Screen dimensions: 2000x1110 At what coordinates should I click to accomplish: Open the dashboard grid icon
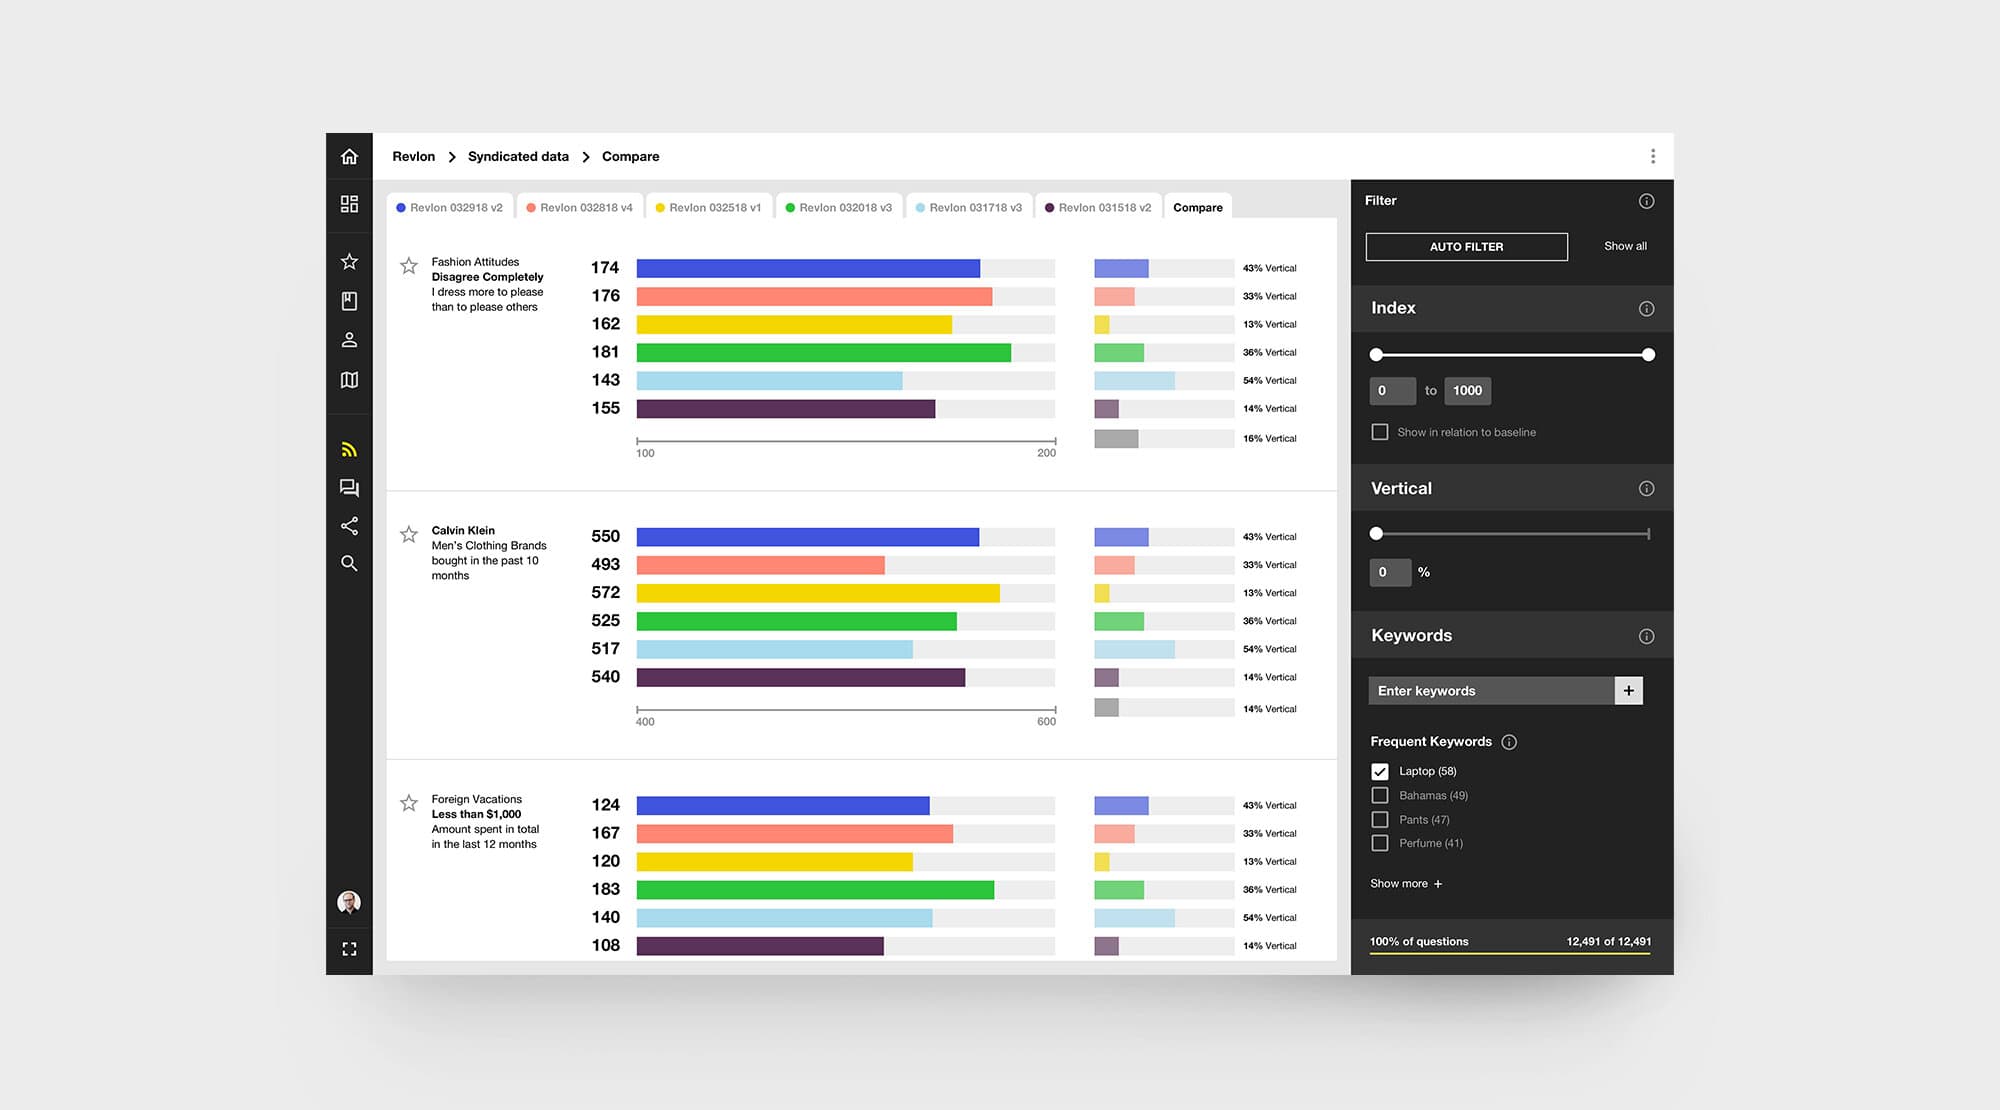tap(349, 204)
